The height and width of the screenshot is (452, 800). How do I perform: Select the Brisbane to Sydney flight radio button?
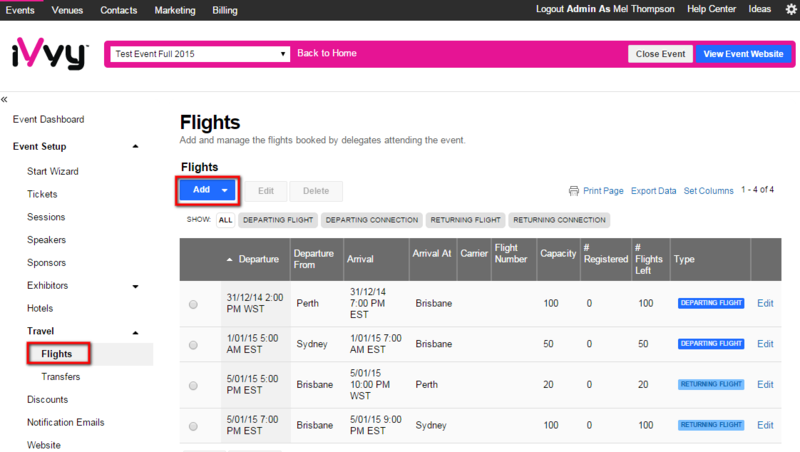point(193,426)
